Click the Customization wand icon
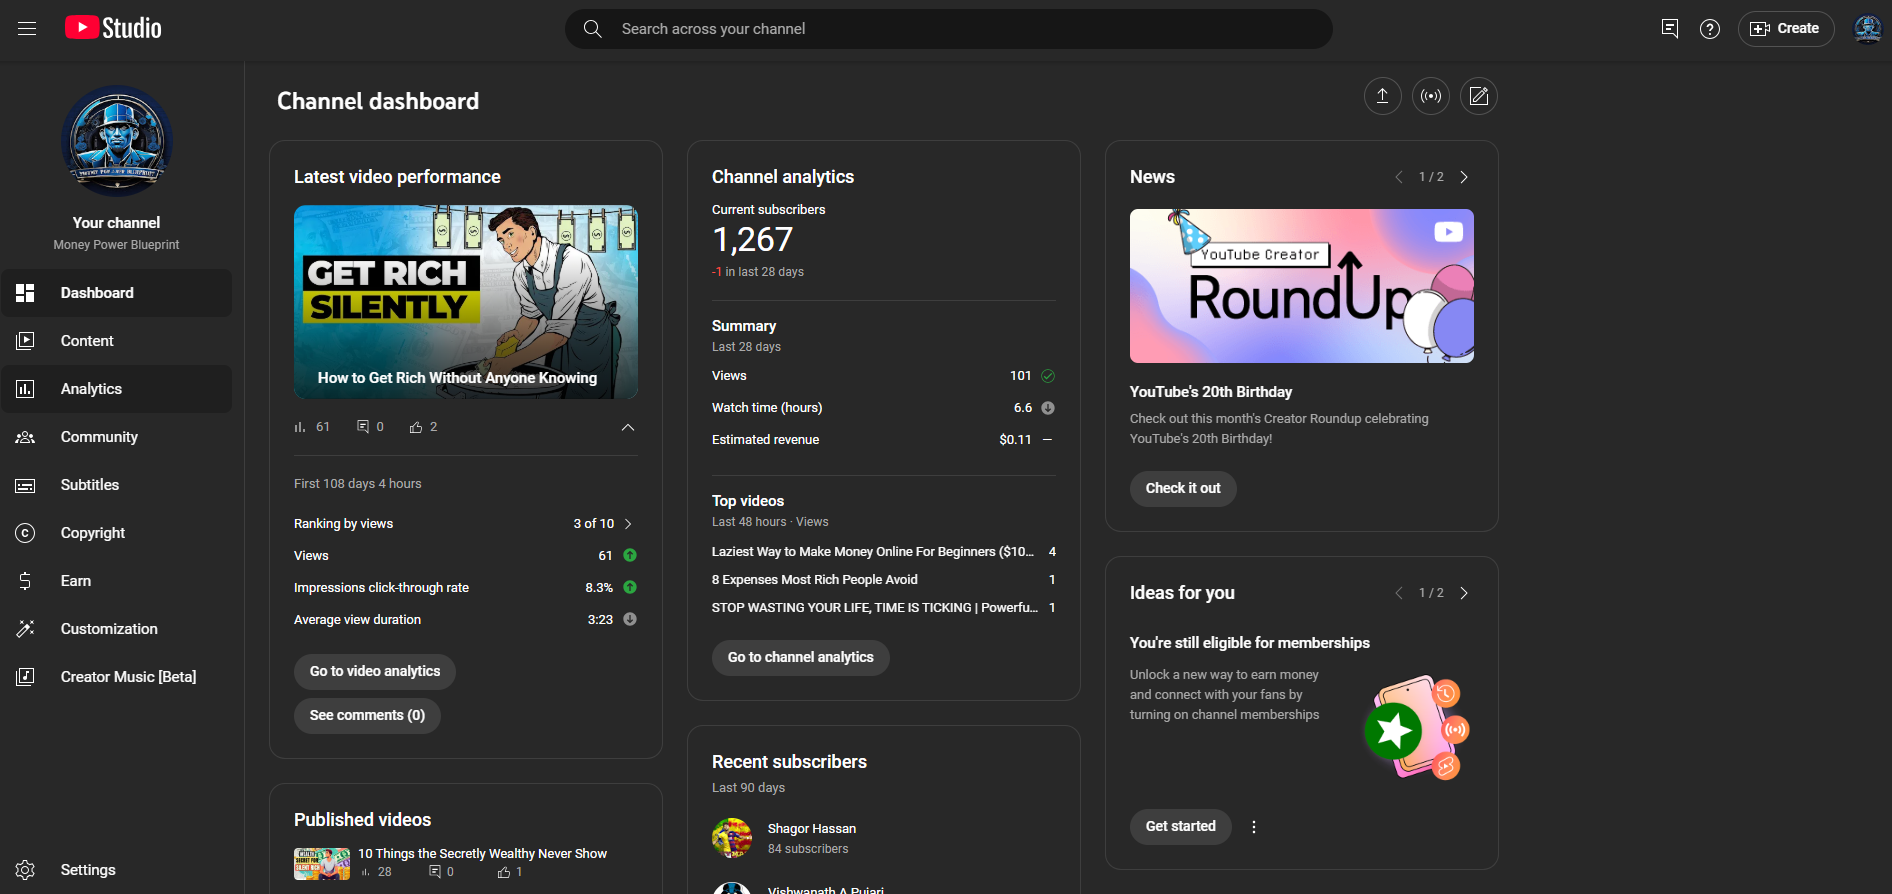This screenshot has height=894, width=1892. tap(25, 629)
